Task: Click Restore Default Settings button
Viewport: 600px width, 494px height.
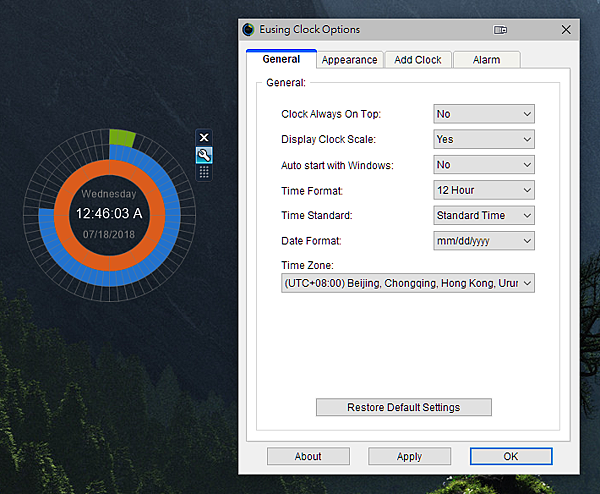Action: pyautogui.click(x=404, y=407)
